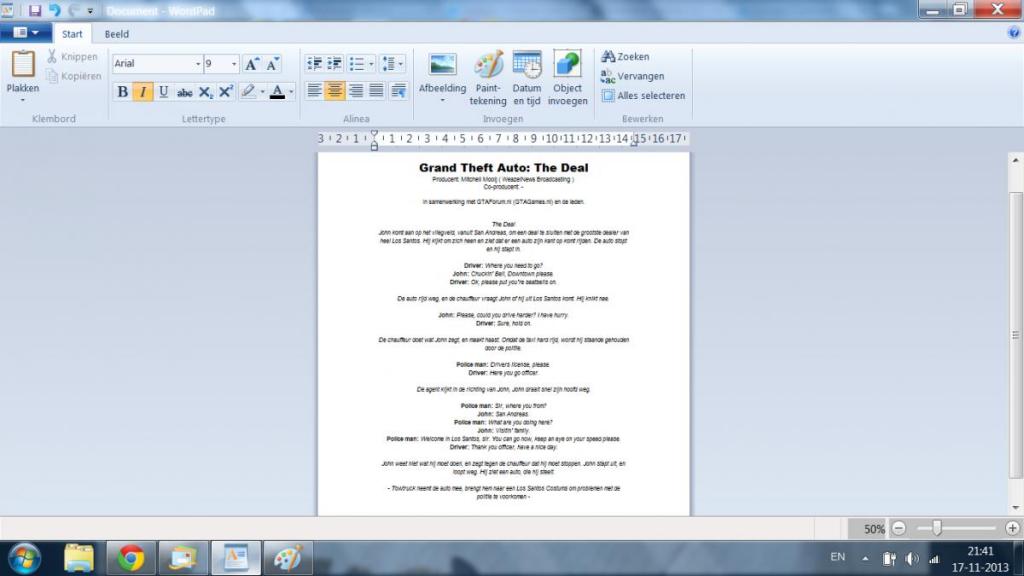Toggle superscript formatting
Viewport: 1024px width, 576px height.
tap(226, 92)
